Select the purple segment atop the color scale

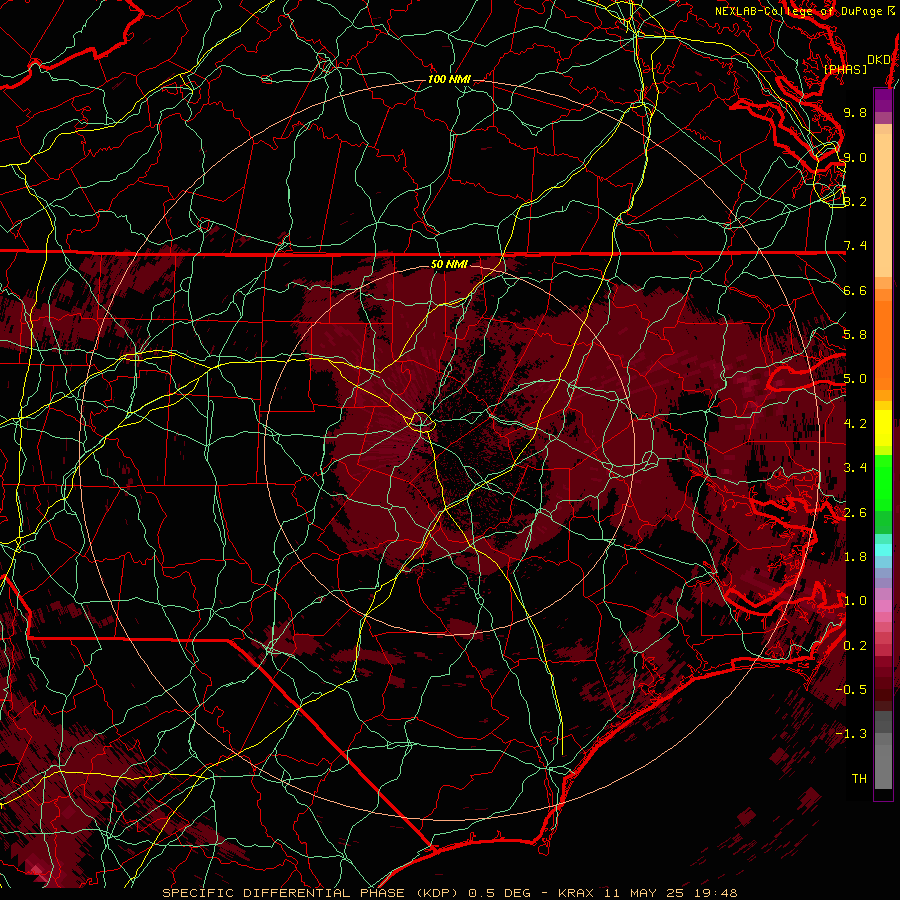coord(883,100)
